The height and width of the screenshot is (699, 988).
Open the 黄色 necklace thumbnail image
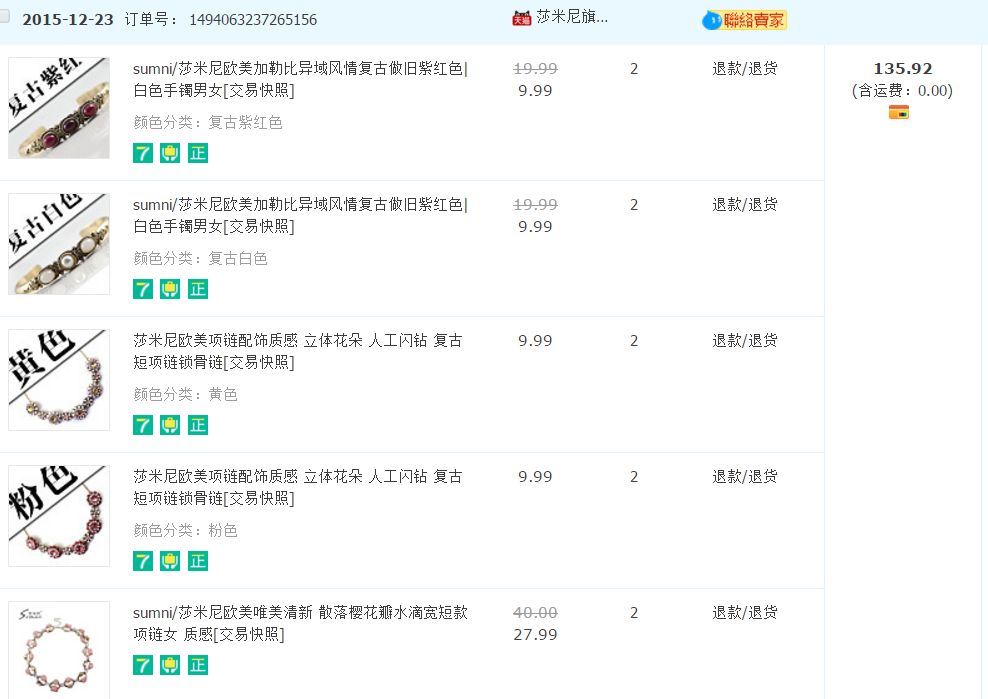(x=59, y=380)
